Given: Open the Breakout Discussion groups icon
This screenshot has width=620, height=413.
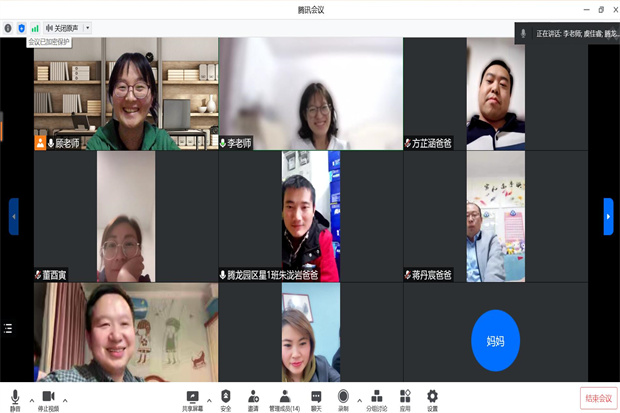Looking at the screenshot, I should click(376, 397).
